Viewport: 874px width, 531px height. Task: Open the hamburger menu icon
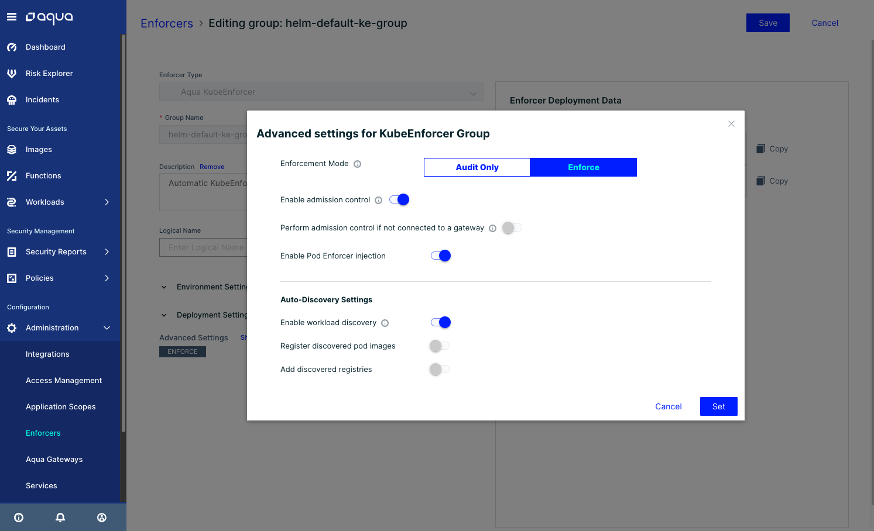tap(11, 17)
